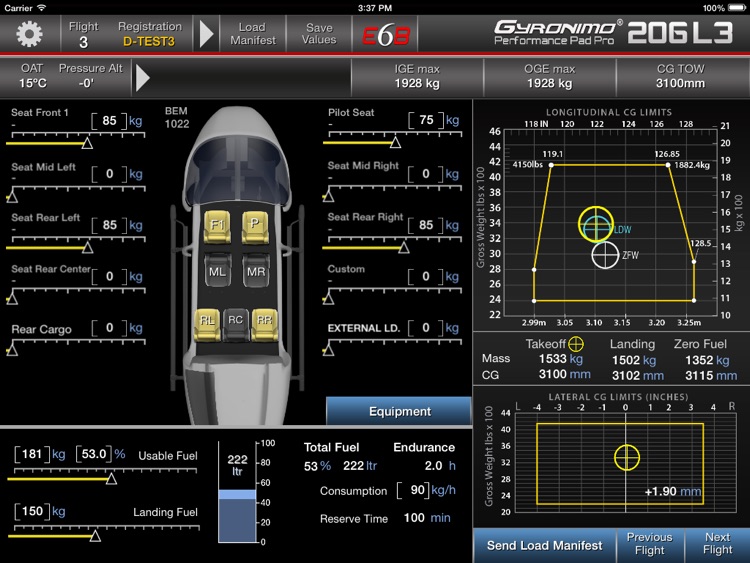Click the Usable Fuel 53.0 percent field

point(94,454)
